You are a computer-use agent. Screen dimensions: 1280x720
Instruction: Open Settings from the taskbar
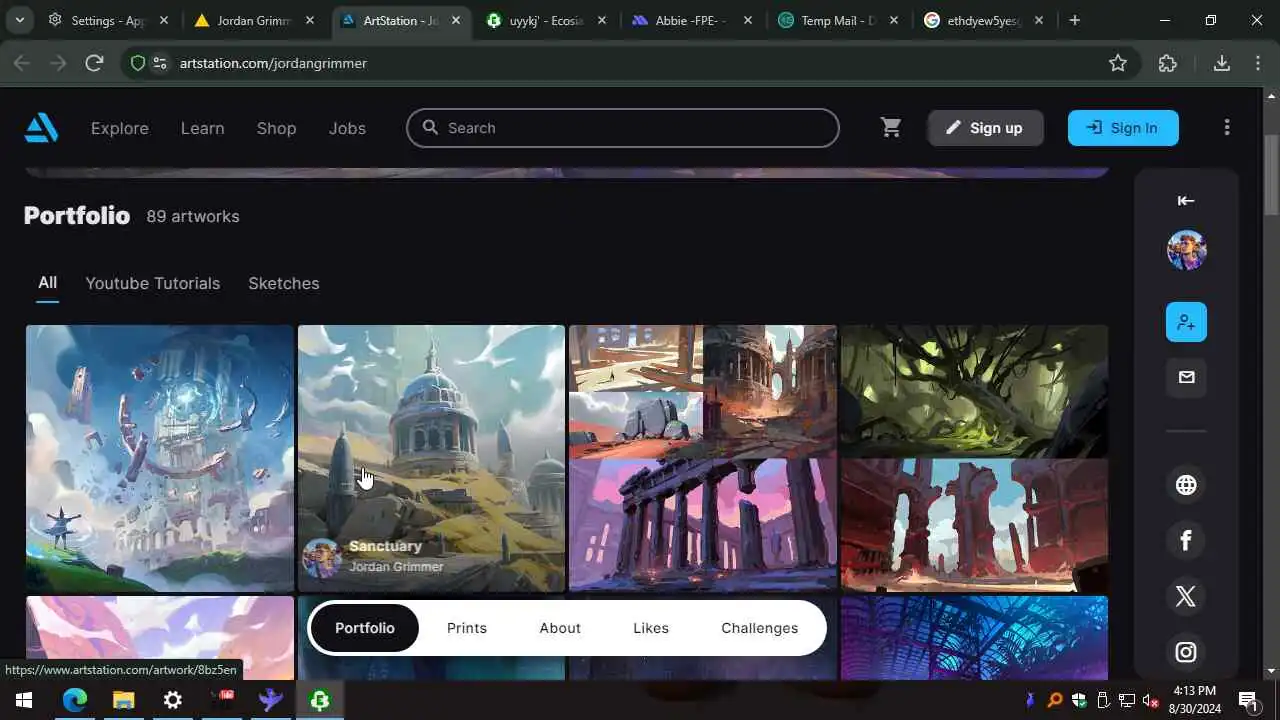172,700
